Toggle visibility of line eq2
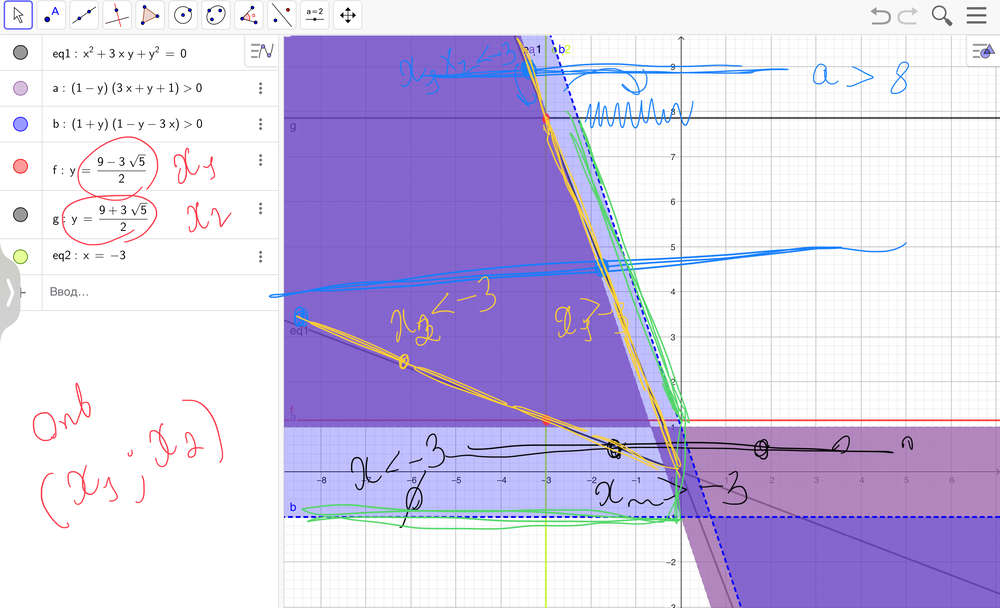1000x608 pixels. click(20, 256)
